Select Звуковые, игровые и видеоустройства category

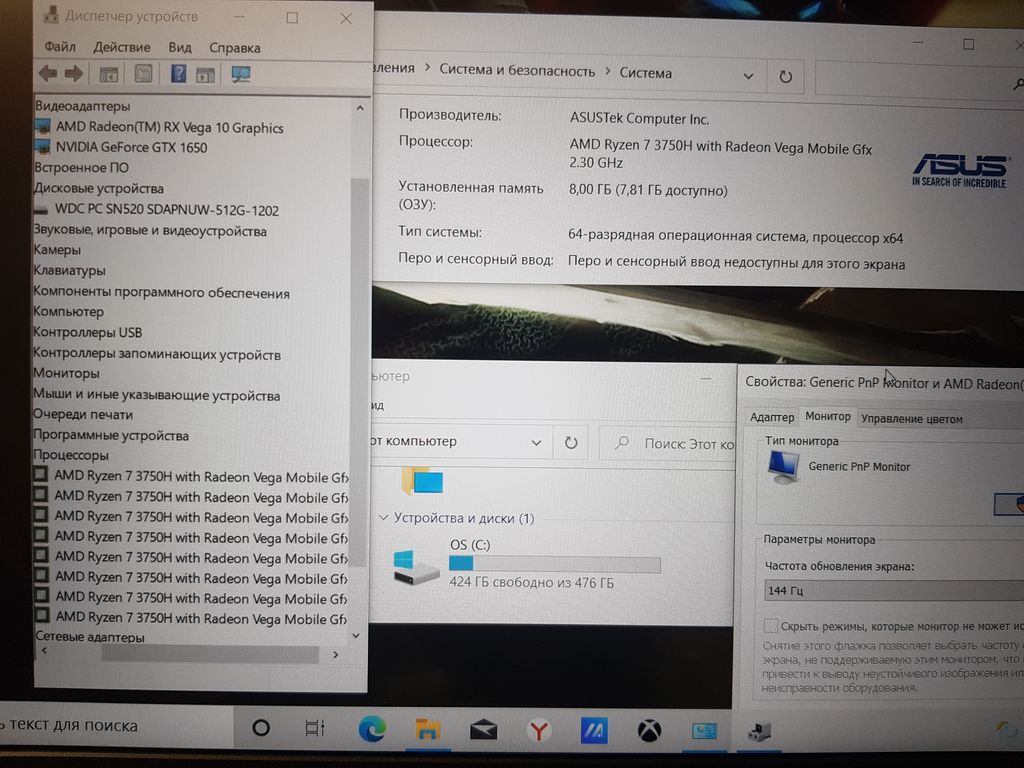pos(150,231)
